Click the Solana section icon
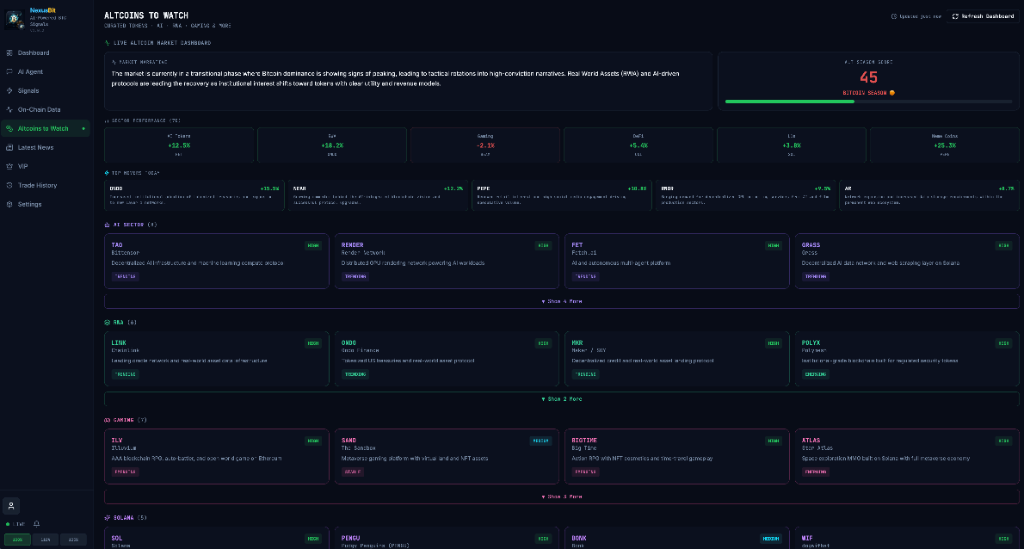Image resolution: width=1024 pixels, height=549 pixels. click(107, 518)
